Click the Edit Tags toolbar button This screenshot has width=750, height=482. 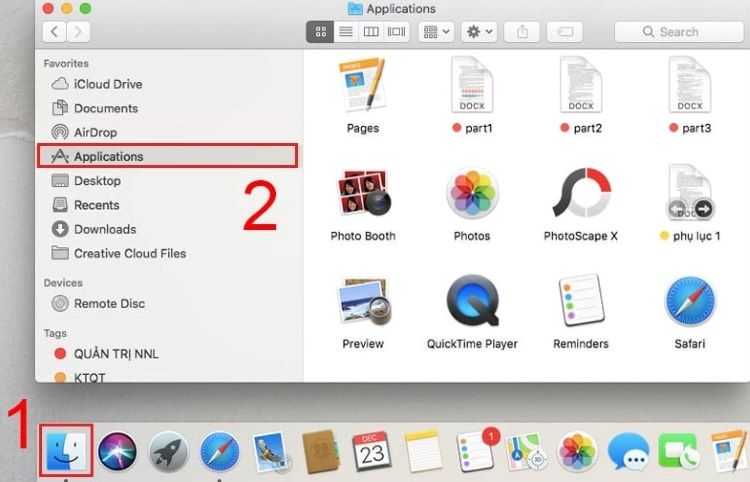coord(565,32)
